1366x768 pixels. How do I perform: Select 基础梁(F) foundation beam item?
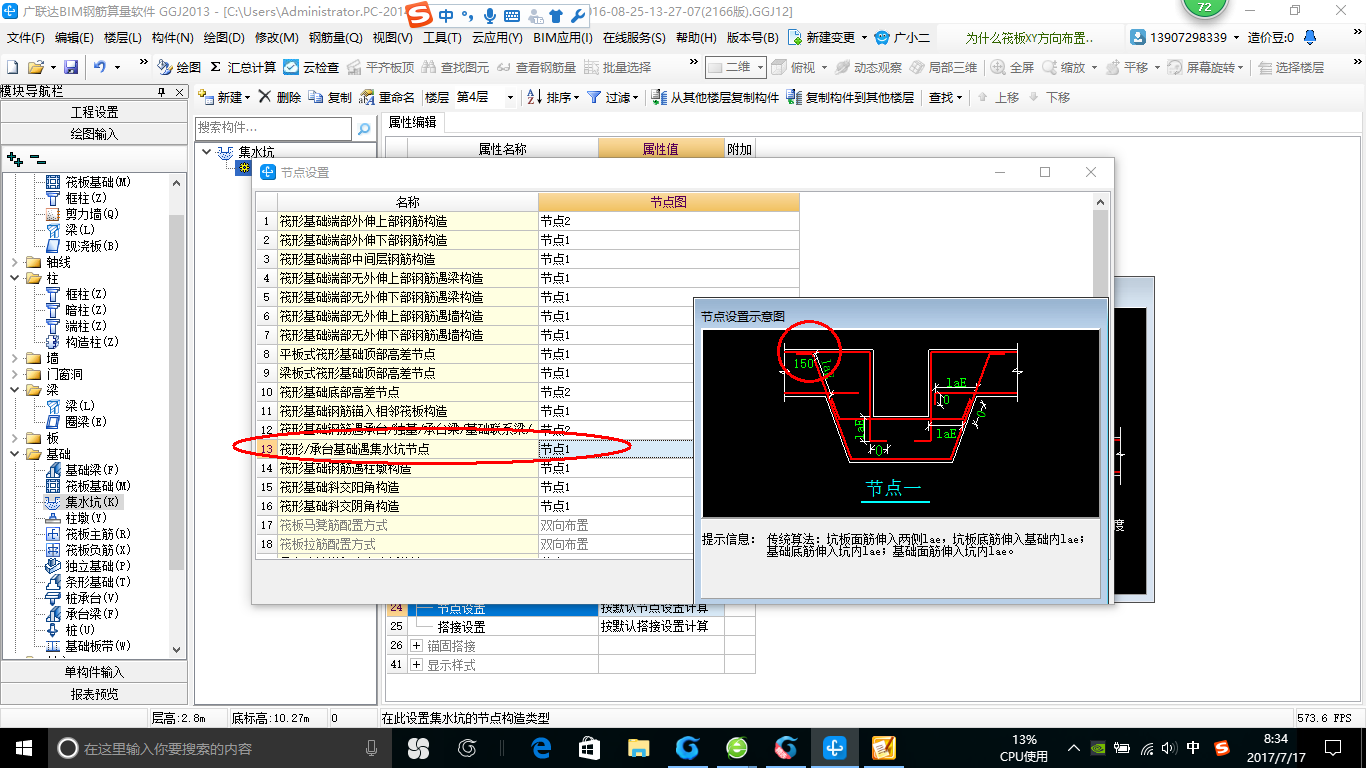(83, 470)
